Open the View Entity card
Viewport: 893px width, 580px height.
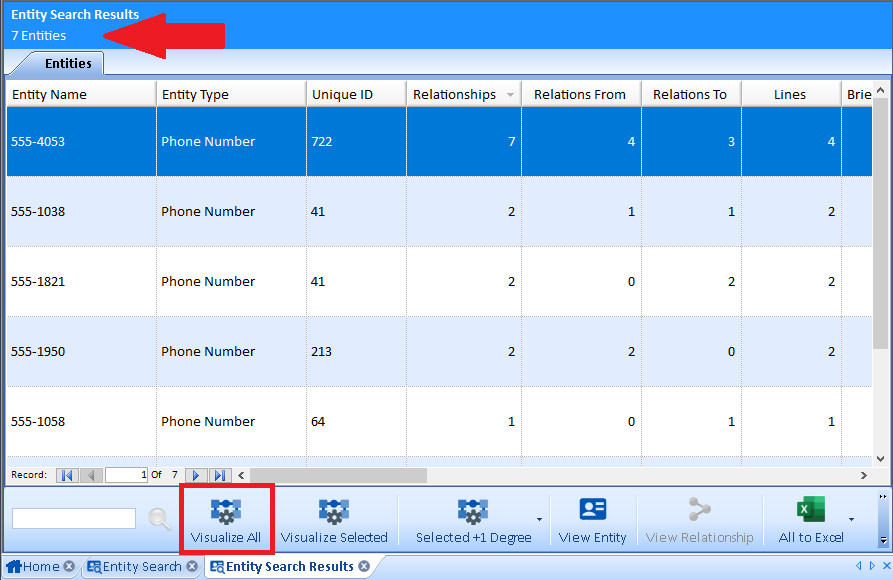[592, 521]
